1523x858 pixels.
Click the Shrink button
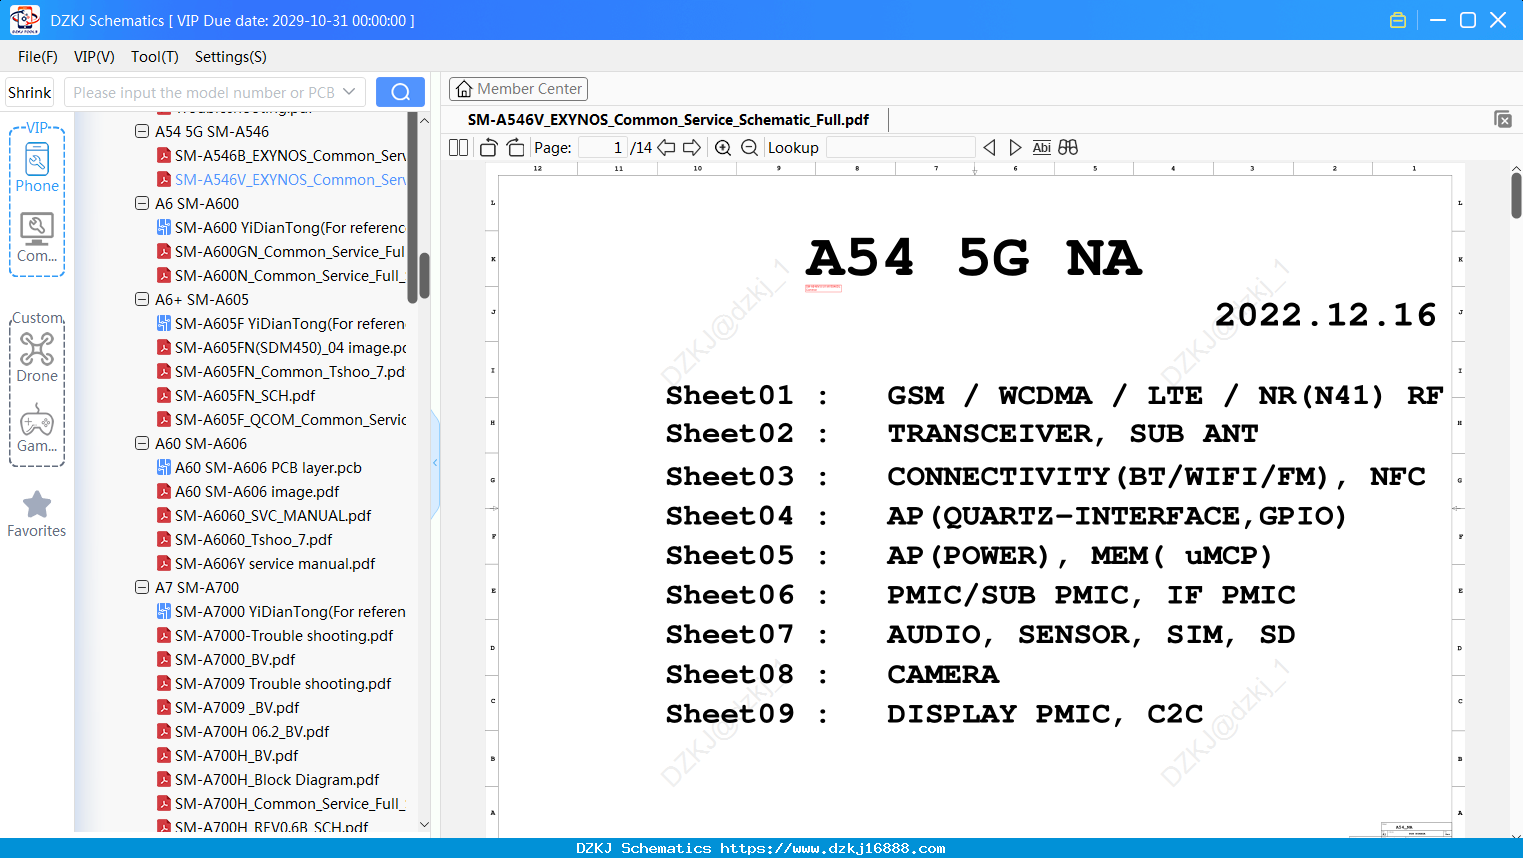tap(30, 92)
